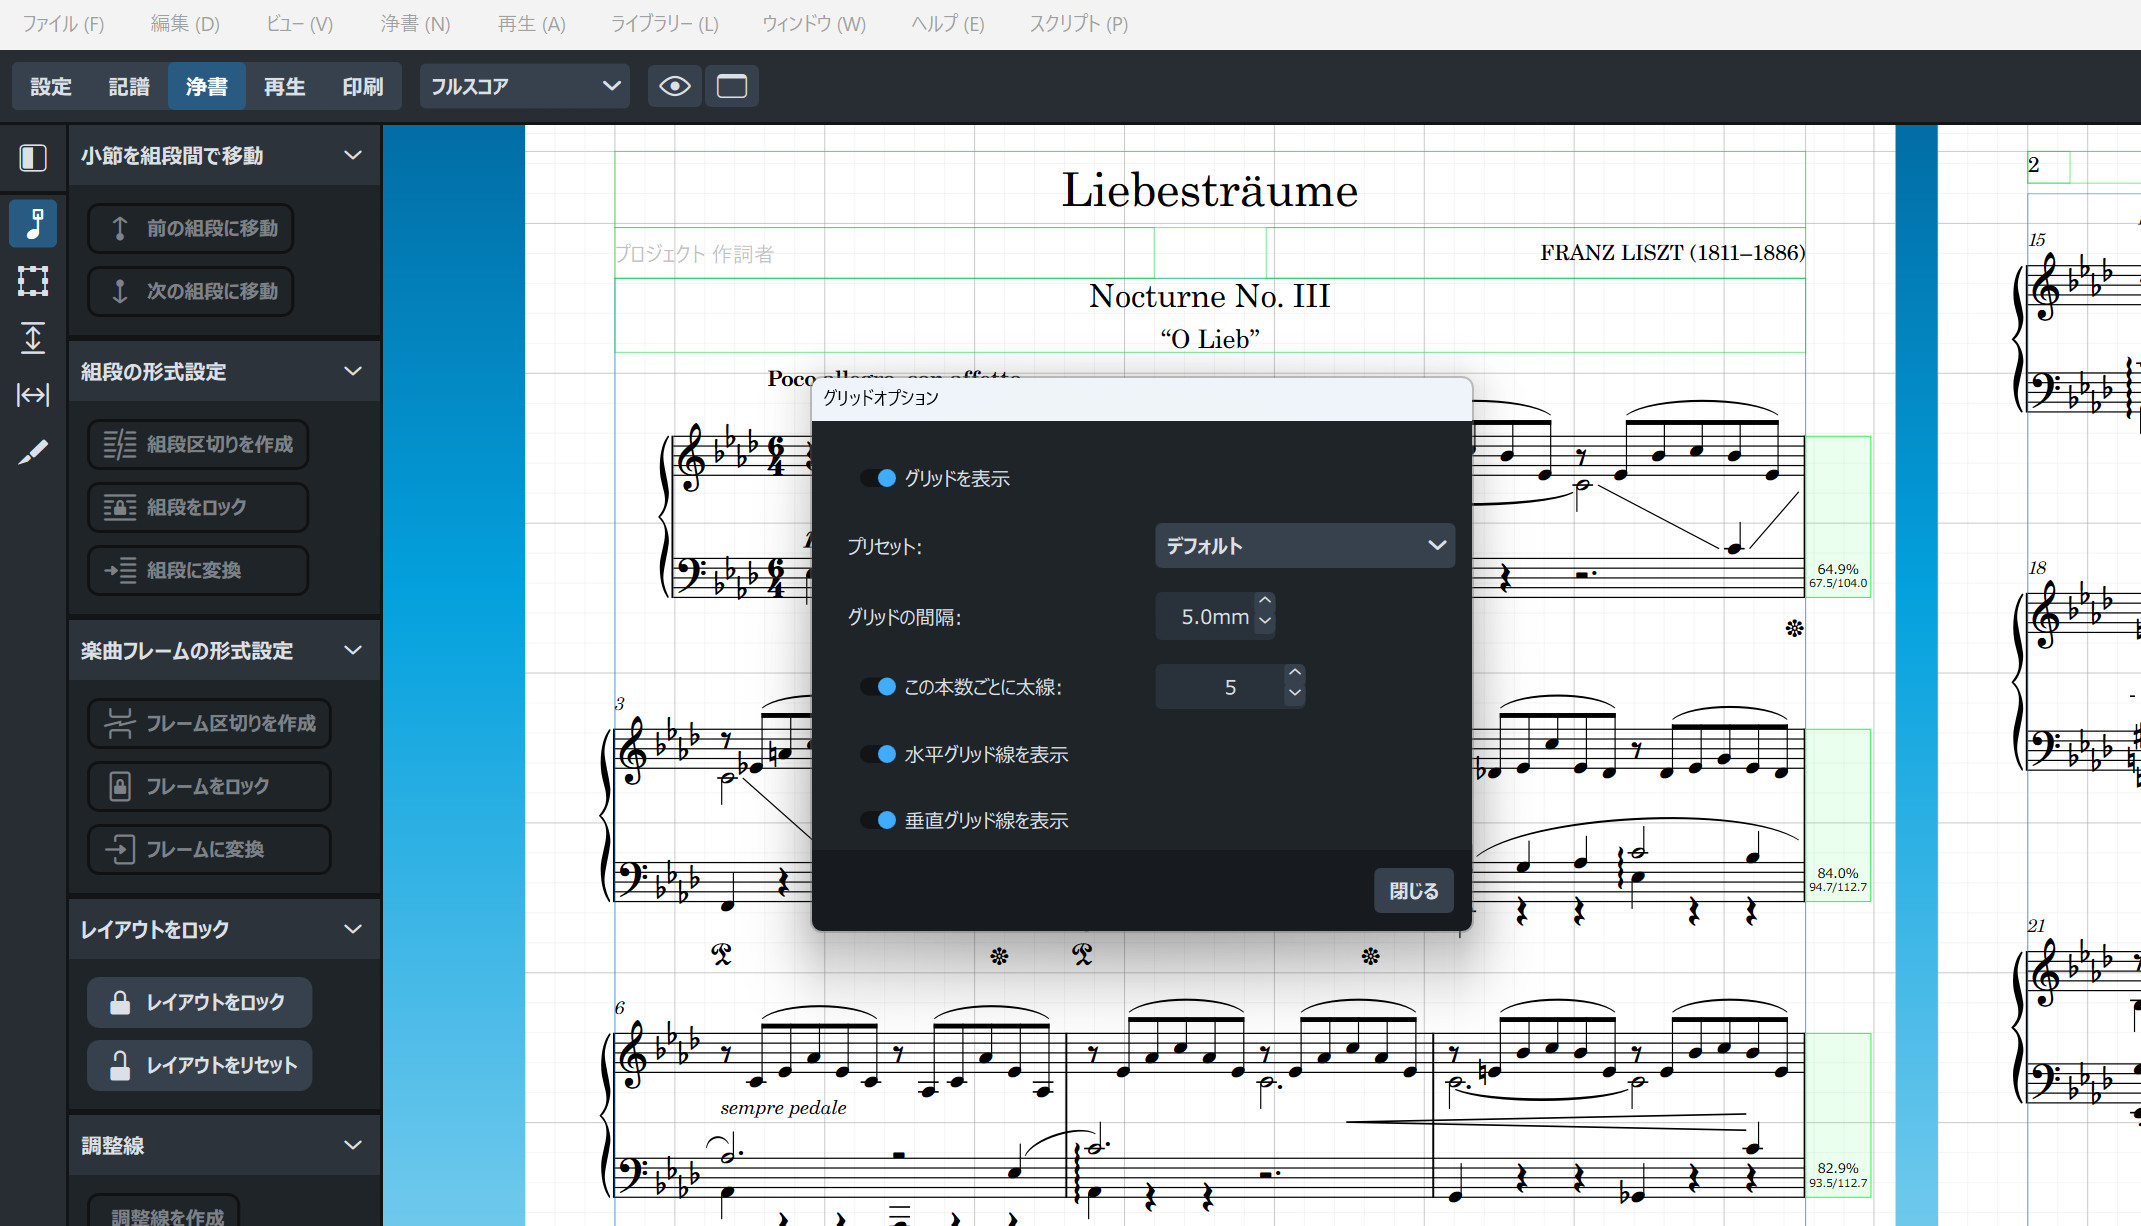This screenshot has height=1226, width=2141.
Task: Switch to 浄書 mode tab
Action: tap(207, 86)
